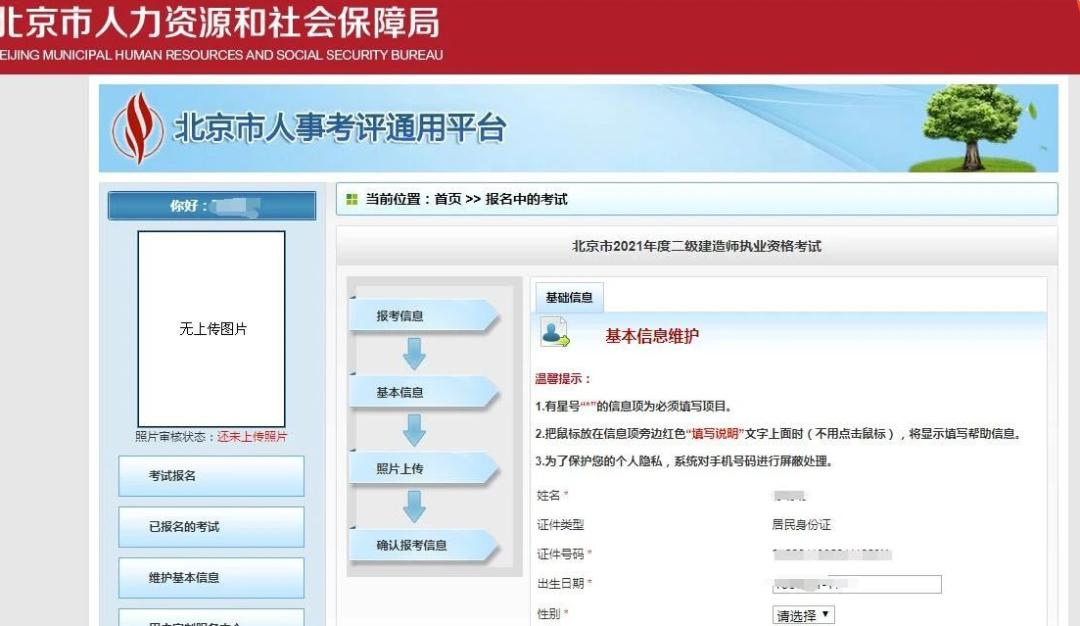Click the arrow above 确认报考信息 step
Image resolution: width=1080 pixels, height=626 pixels.
tap(413, 506)
